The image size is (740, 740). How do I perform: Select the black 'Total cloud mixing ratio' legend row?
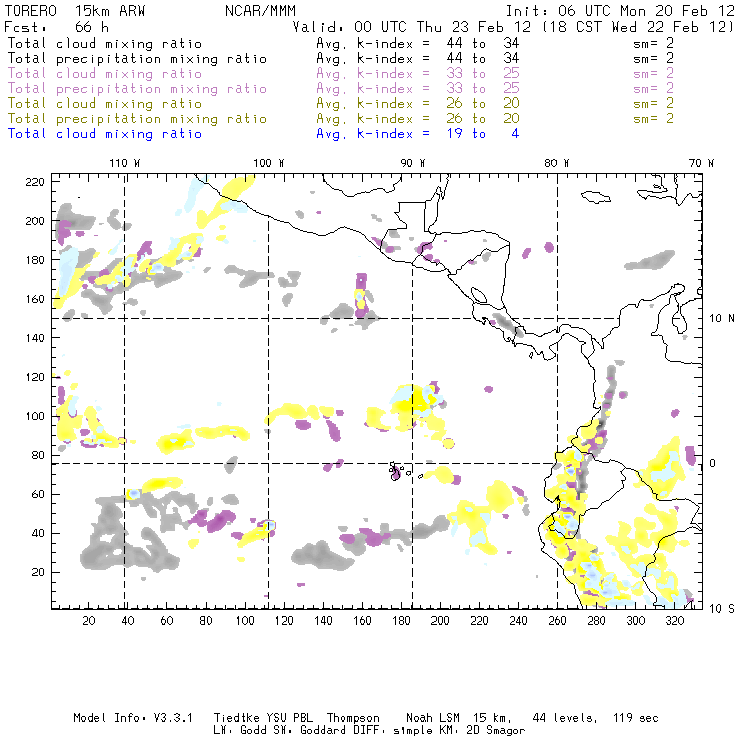(x=340, y=44)
